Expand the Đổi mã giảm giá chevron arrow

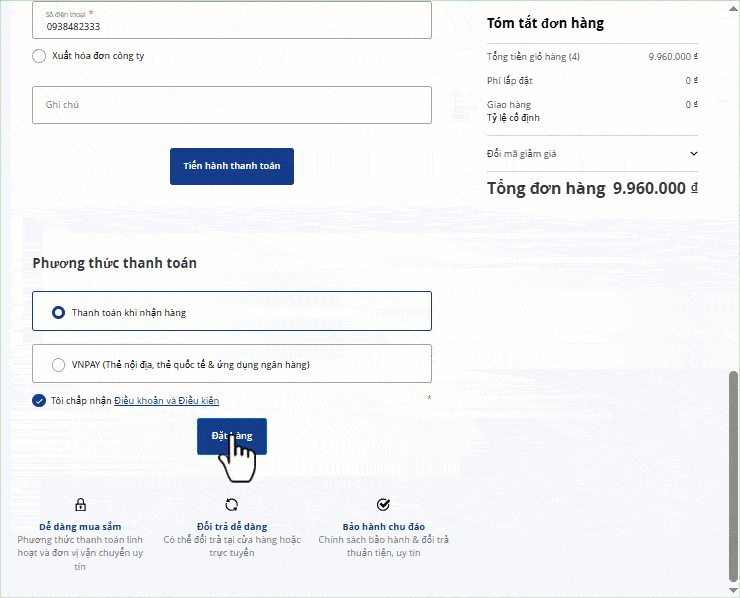(694, 154)
